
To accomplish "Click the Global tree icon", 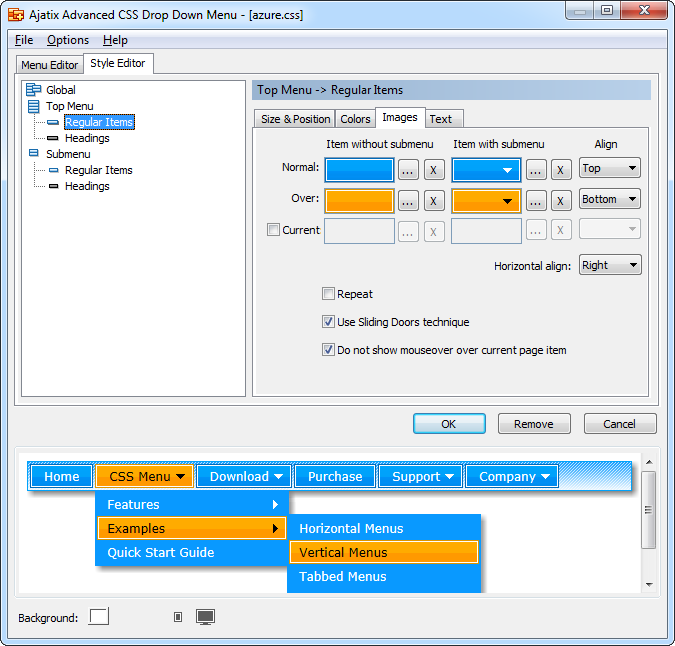I will (x=33, y=90).
